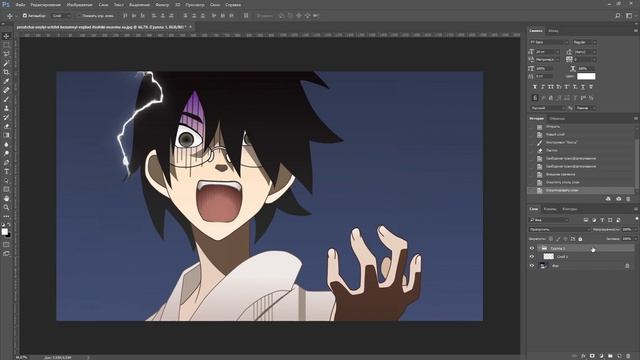The width and height of the screenshot is (640, 360).
Task: Toggle the Автовыбор checkbox
Action: 24,16
